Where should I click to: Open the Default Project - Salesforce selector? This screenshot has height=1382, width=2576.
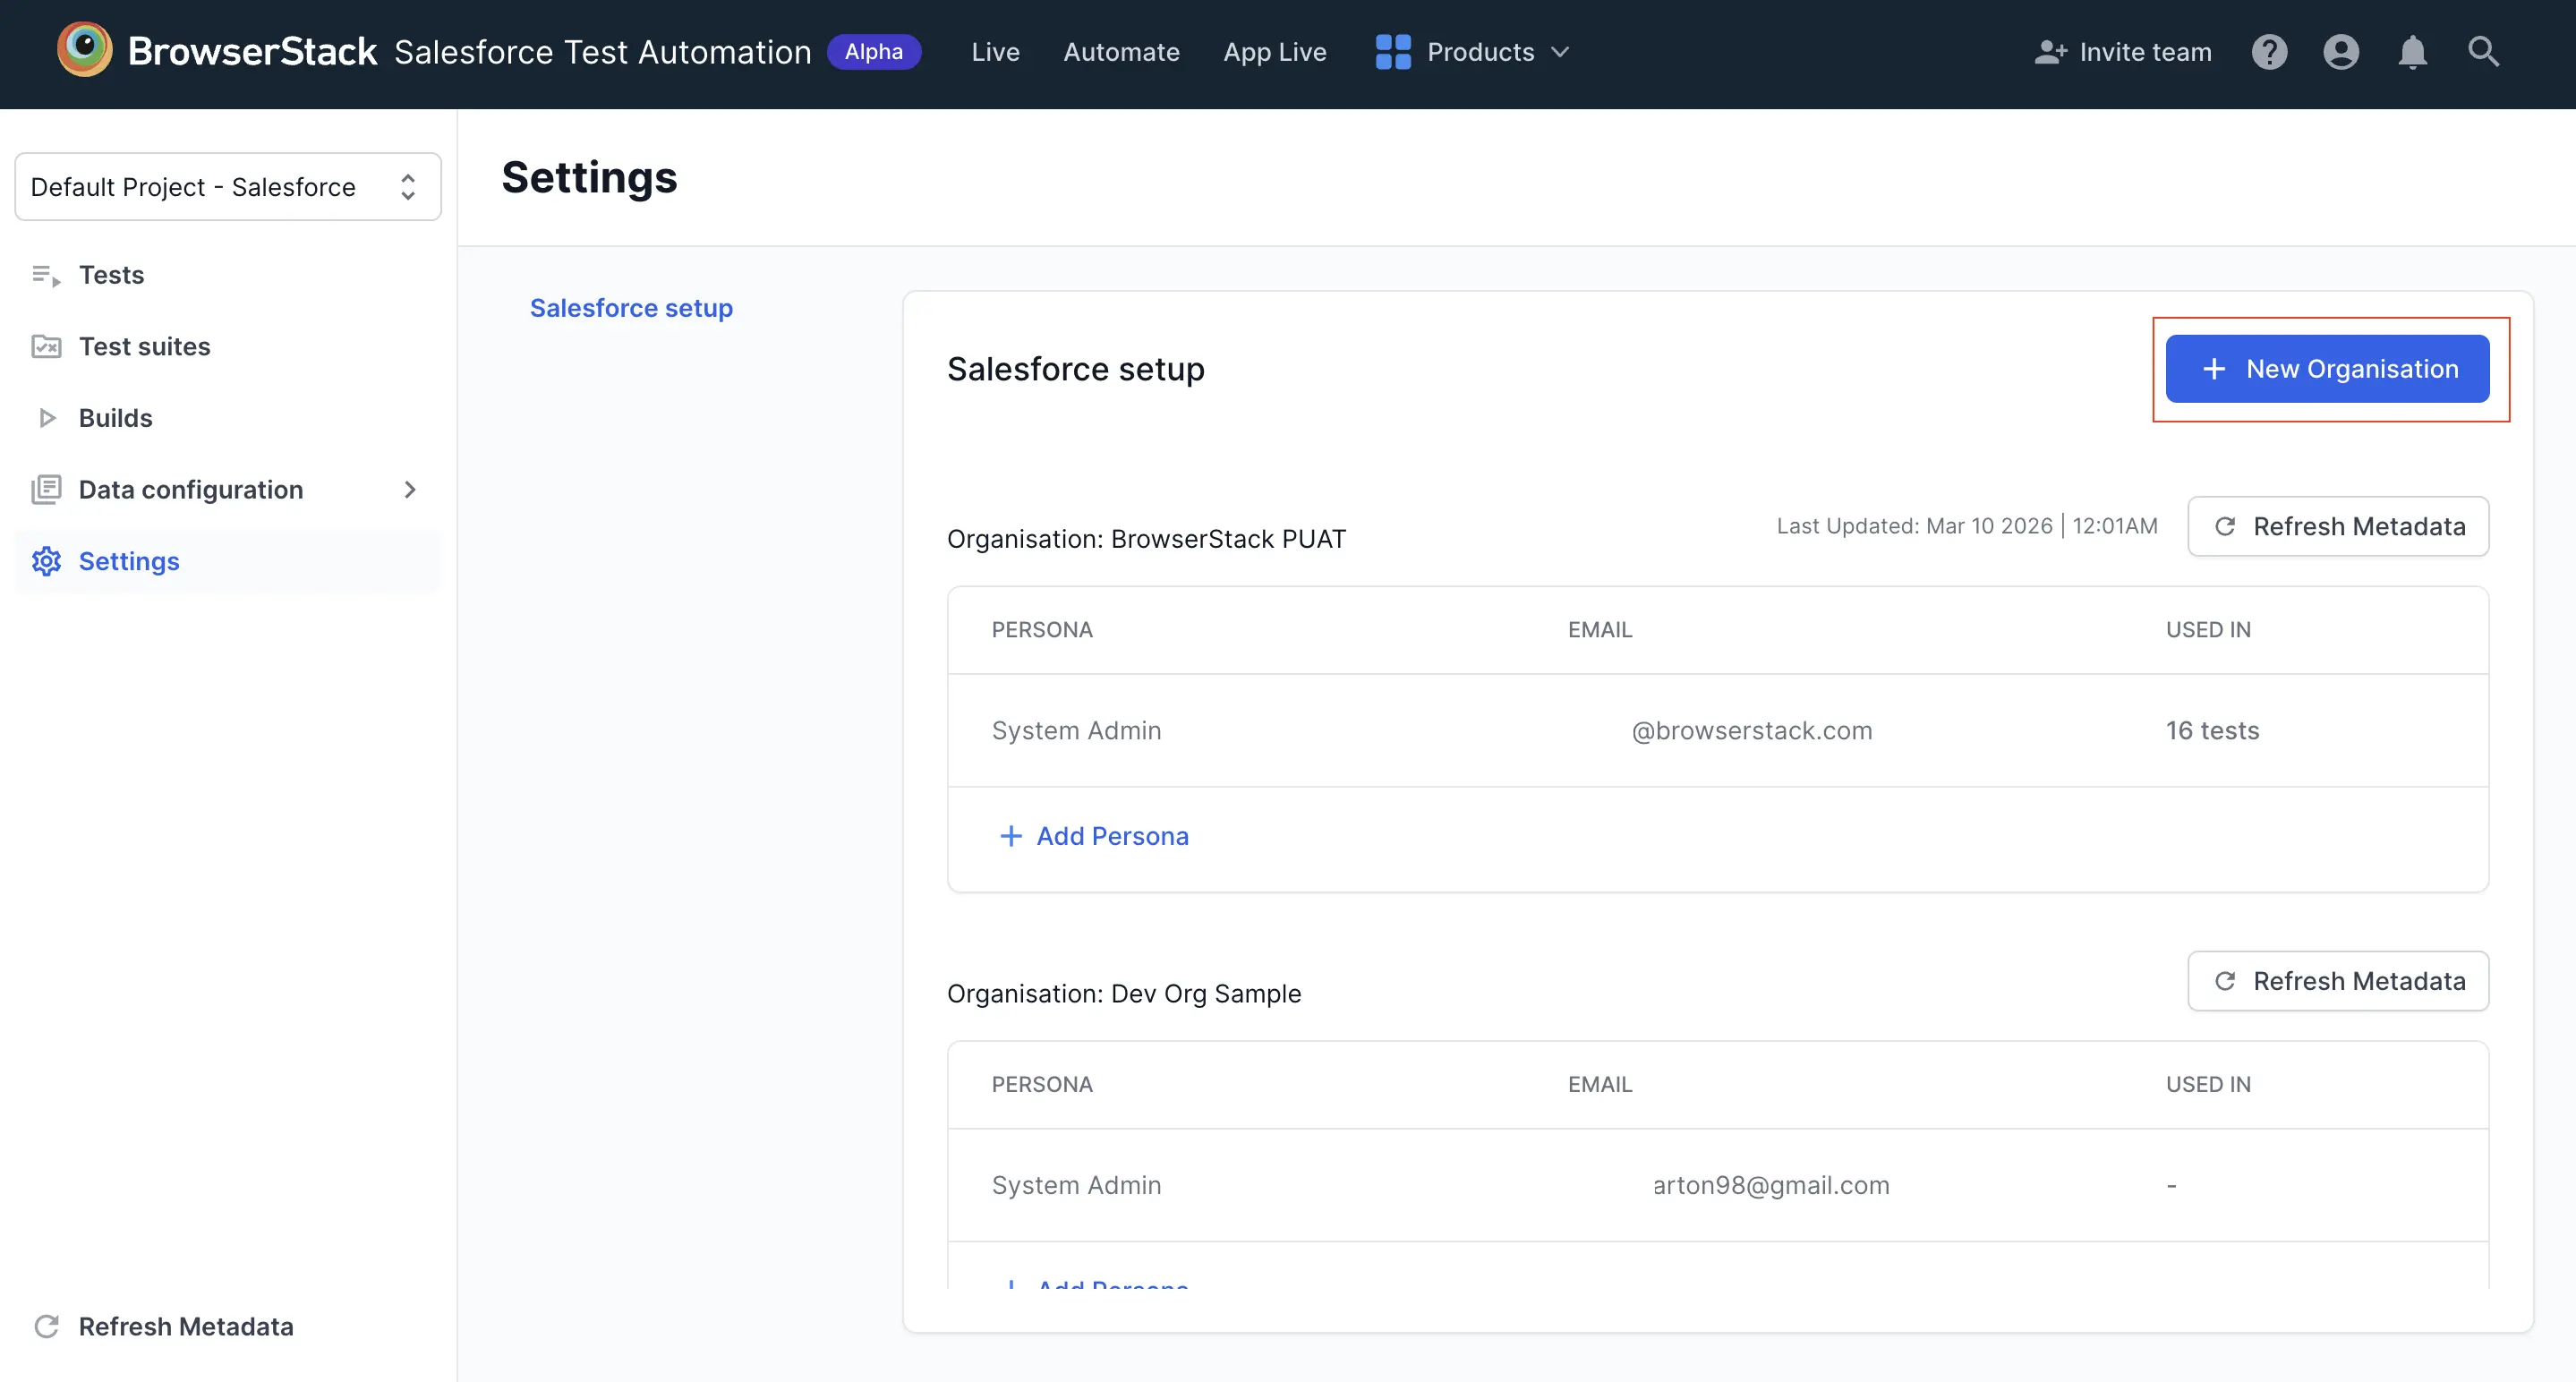(227, 186)
